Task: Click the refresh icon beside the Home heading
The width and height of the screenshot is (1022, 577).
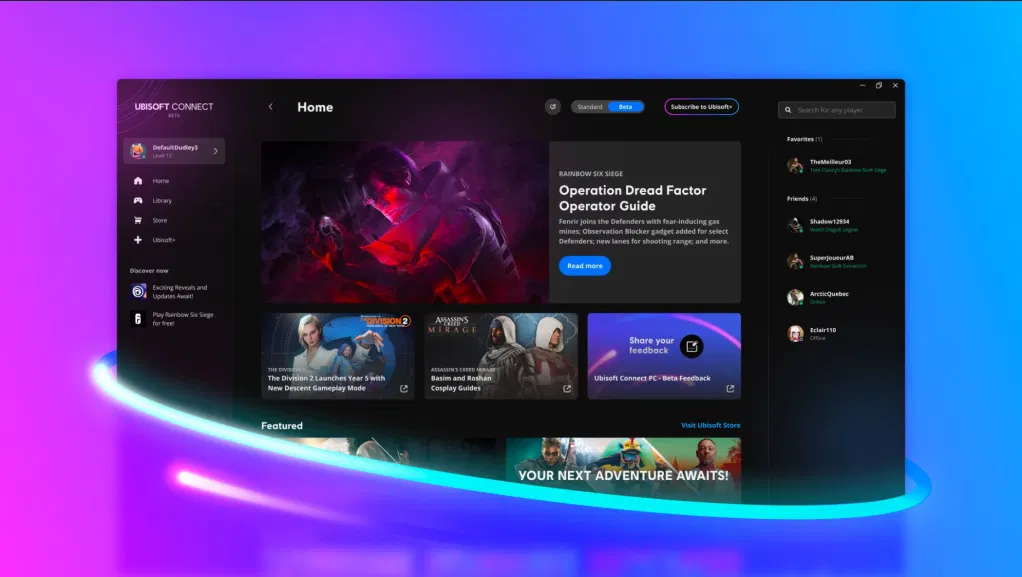Action: tap(553, 107)
